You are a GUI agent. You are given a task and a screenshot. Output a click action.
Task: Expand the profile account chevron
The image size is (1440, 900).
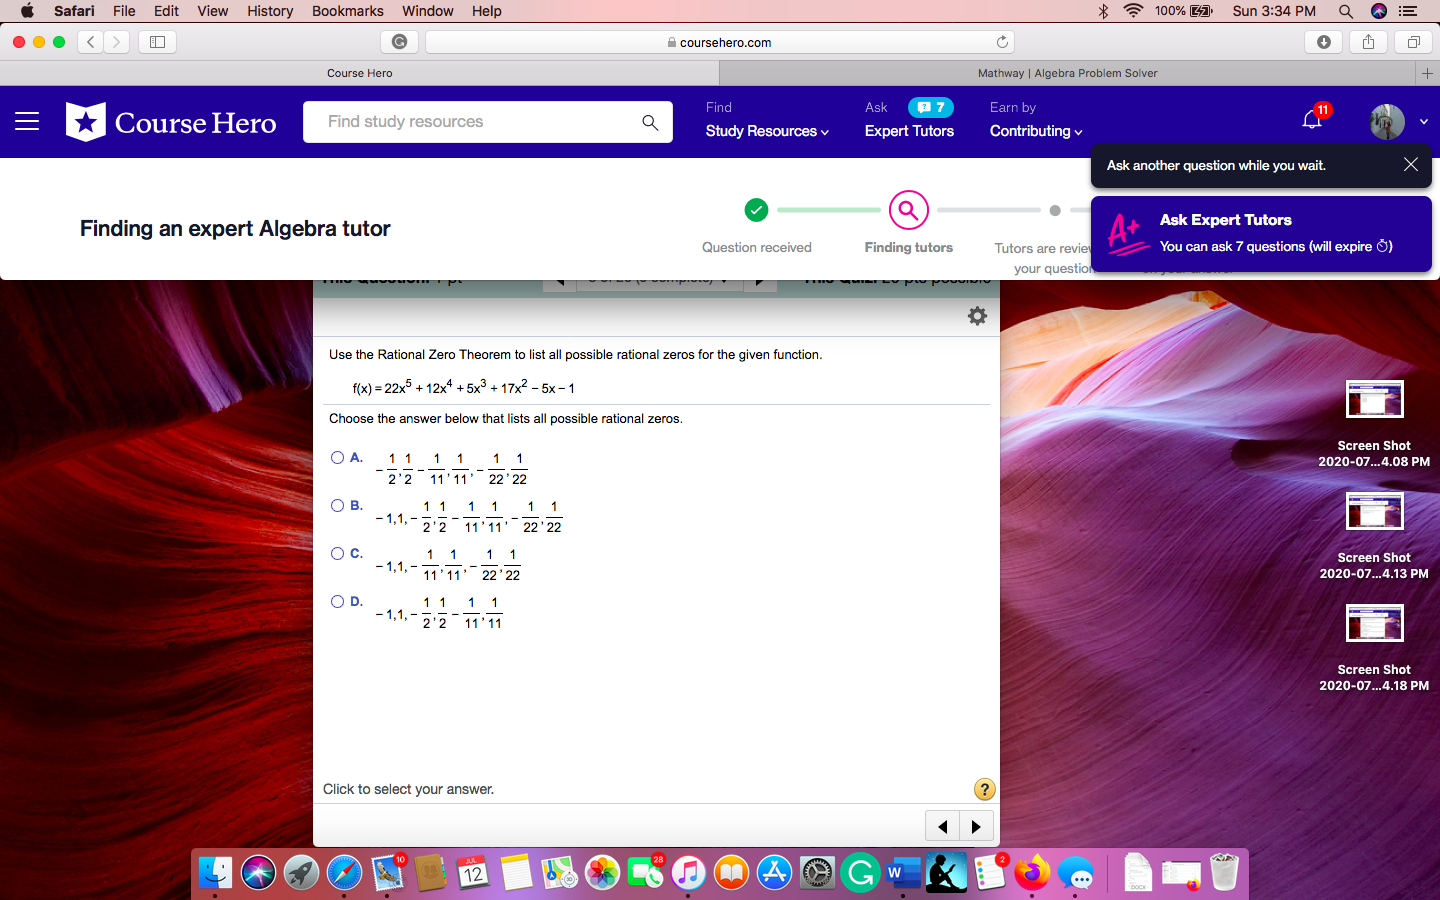pos(1424,122)
